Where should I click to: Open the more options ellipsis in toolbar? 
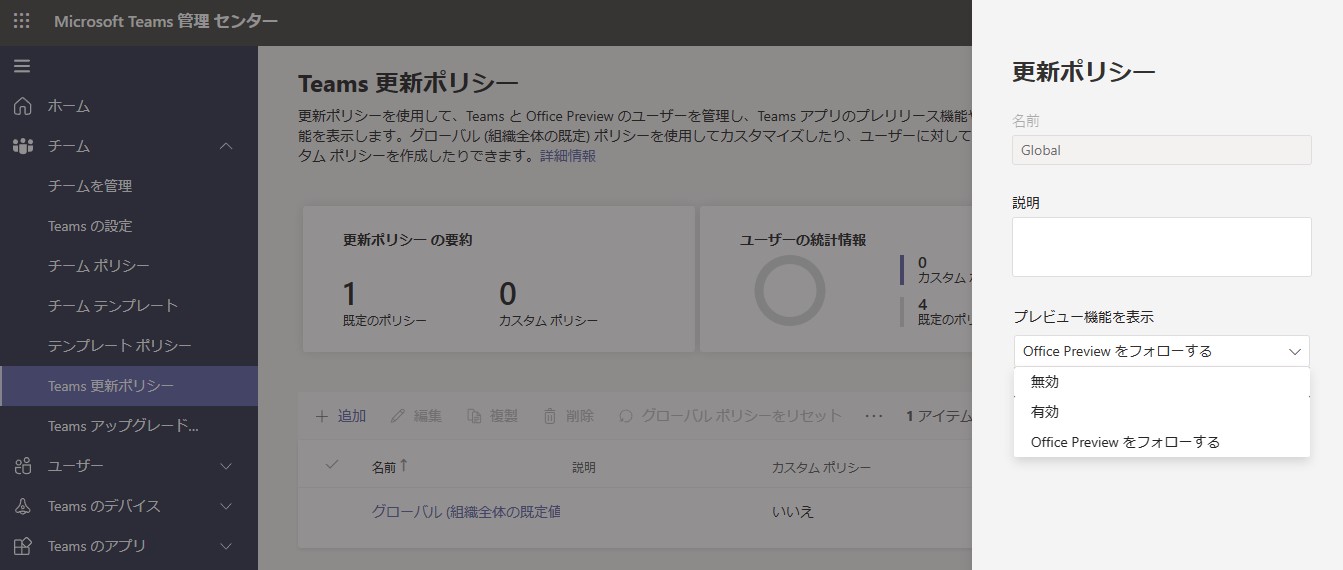click(874, 416)
